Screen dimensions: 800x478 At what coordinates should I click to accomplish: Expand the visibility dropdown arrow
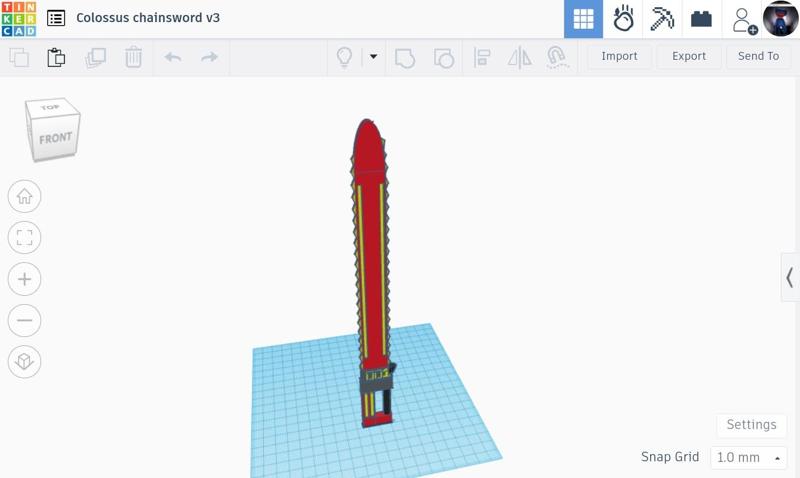click(373, 57)
